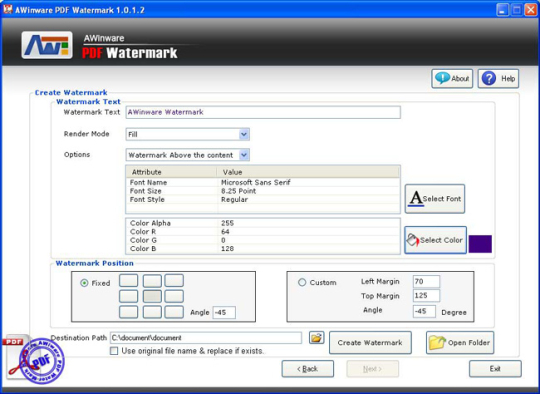Image resolution: width=540 pixels, height=394 pixels.
Task: Choose top-right fixed position box
Action: coord(174,281)
